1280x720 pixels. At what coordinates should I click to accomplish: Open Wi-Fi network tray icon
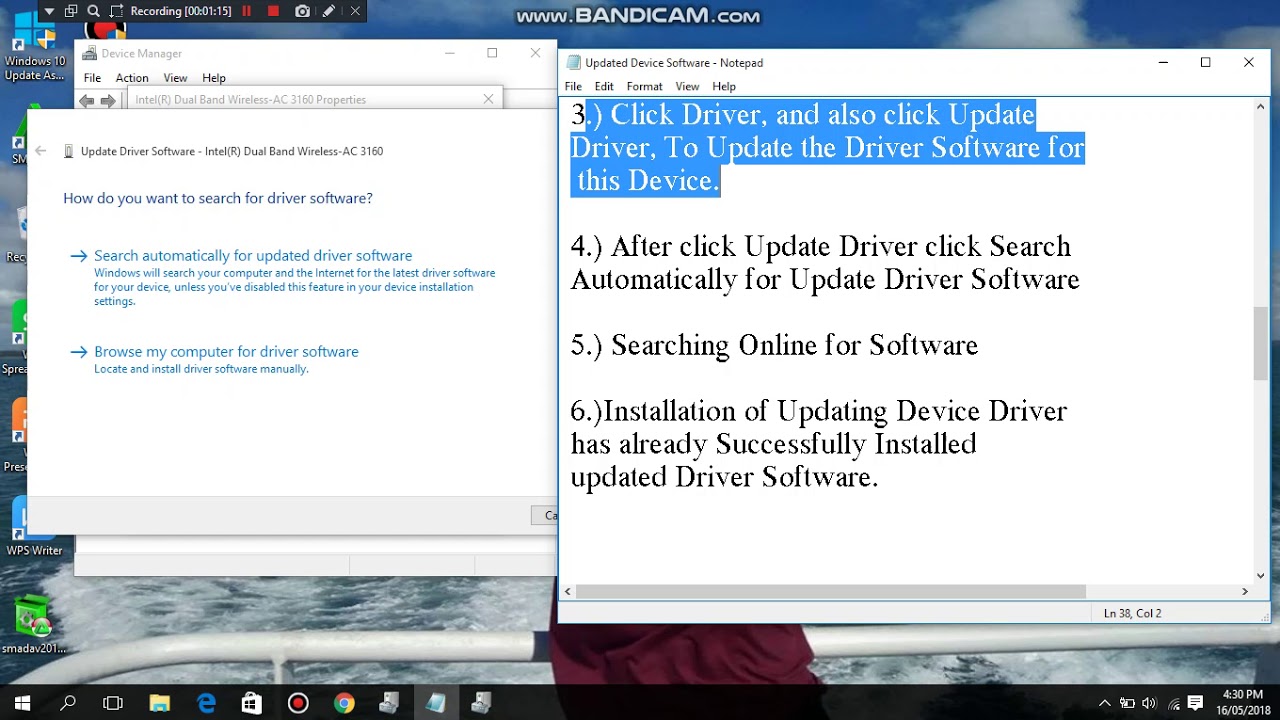(x=1173, y=703)
